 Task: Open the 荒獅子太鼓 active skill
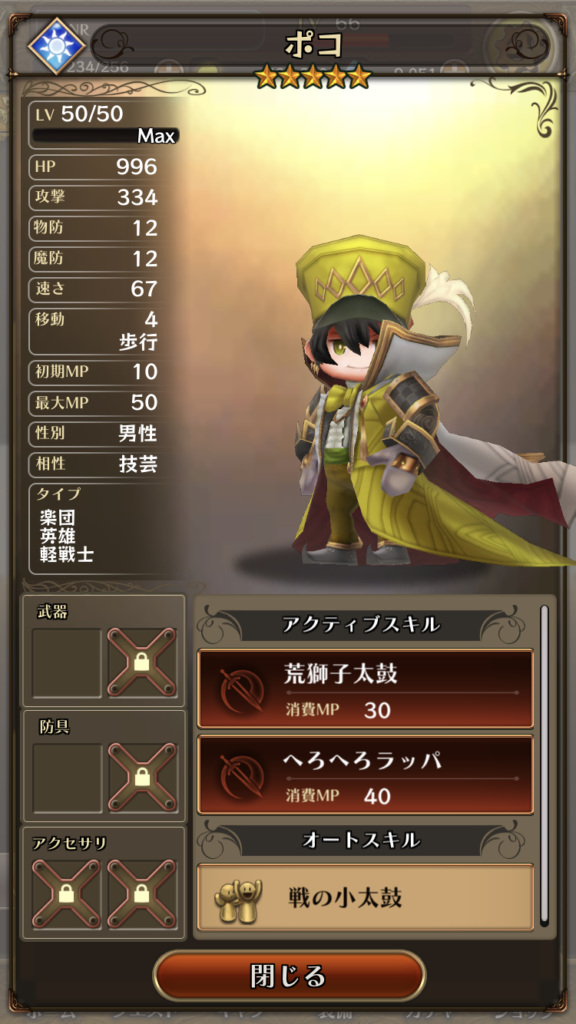pos(366,689)
